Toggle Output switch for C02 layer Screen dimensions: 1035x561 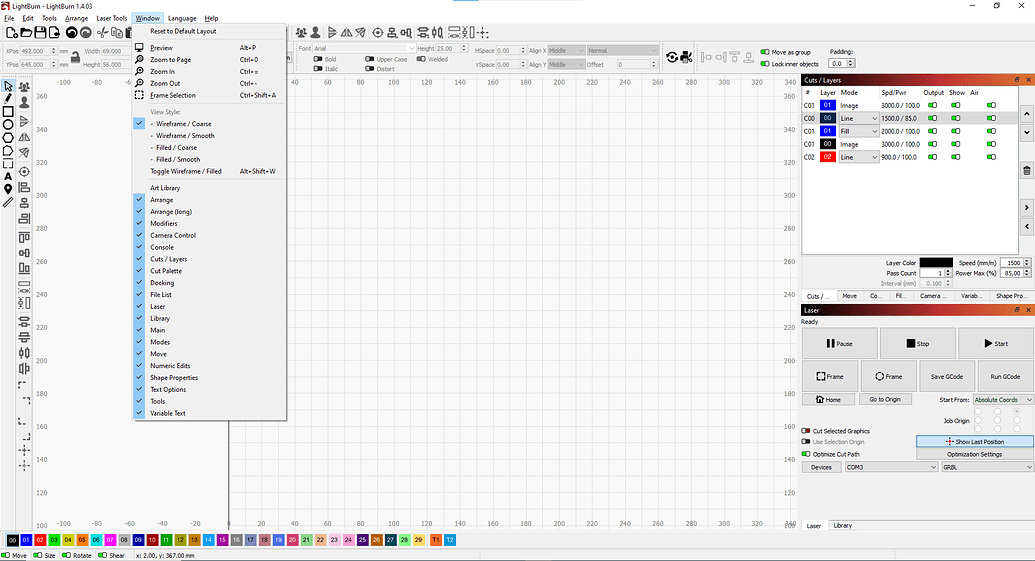click(x=933, y=157)
